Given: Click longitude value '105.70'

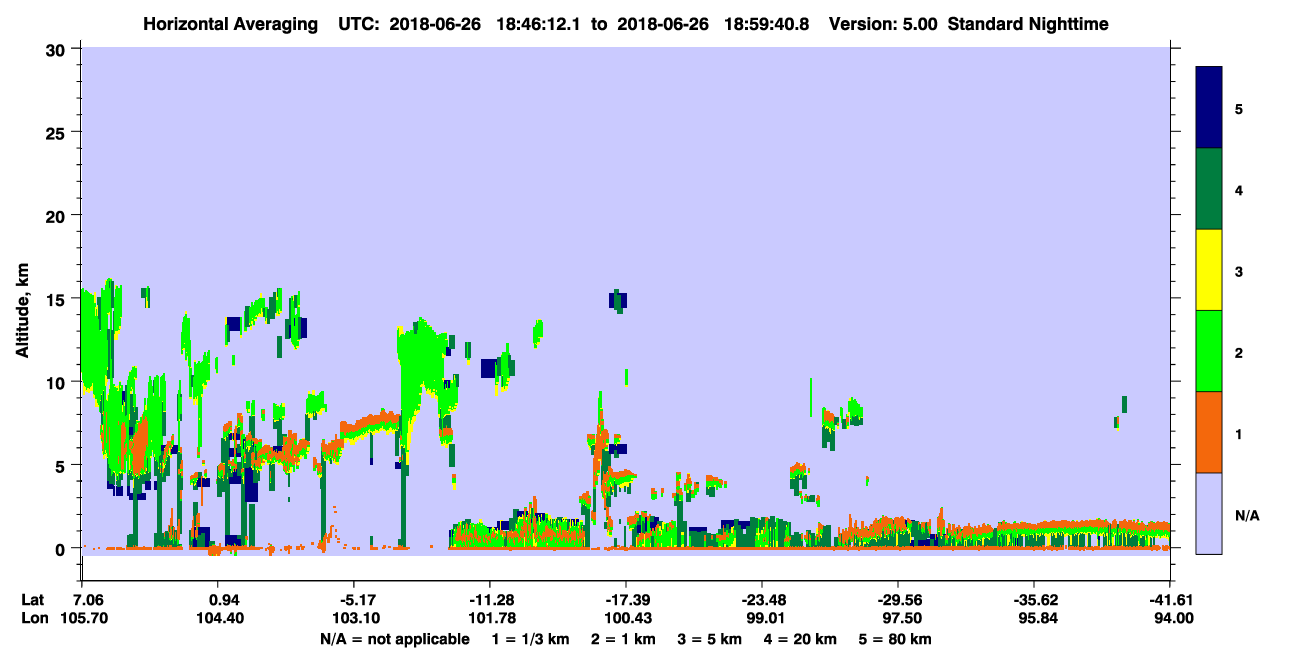Looking at the screenshot, I should click(x=82, y=618).
